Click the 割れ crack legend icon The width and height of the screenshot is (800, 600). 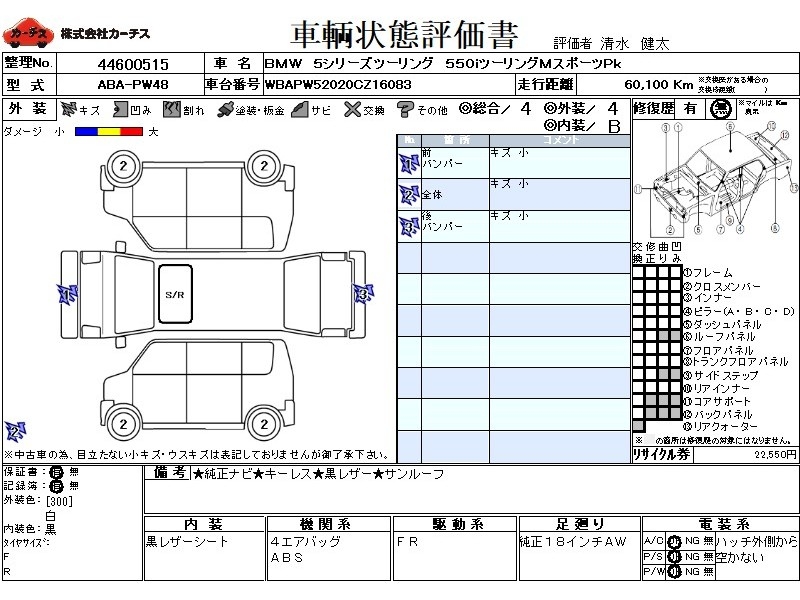pos(172,110)
